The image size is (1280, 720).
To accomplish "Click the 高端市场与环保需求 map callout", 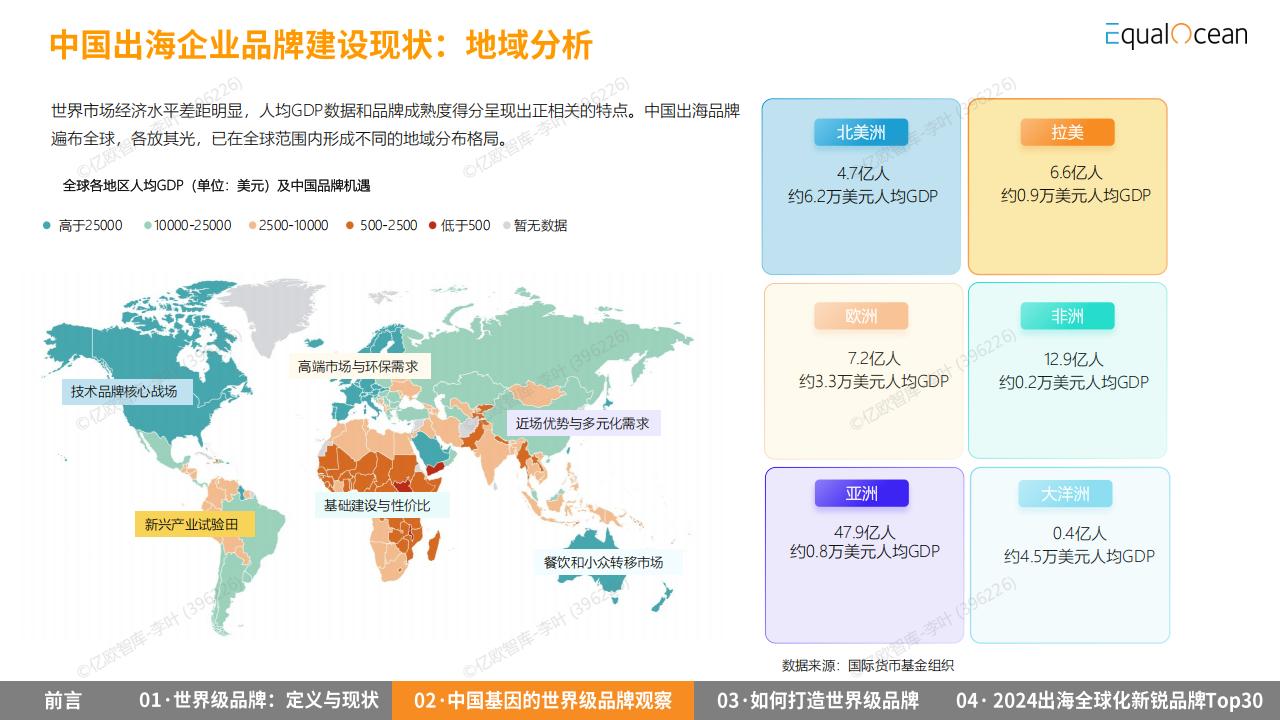I will pos(358,366).
